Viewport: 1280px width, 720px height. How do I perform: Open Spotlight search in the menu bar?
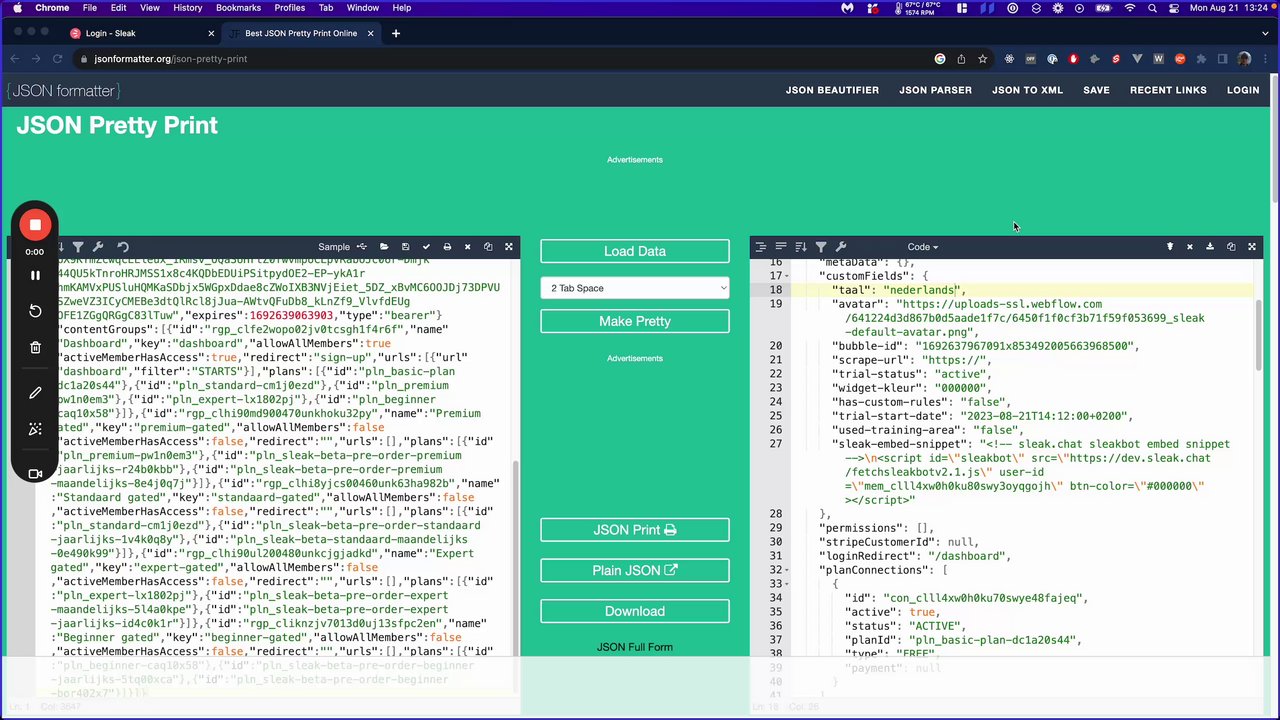[x=1152, y=8]
